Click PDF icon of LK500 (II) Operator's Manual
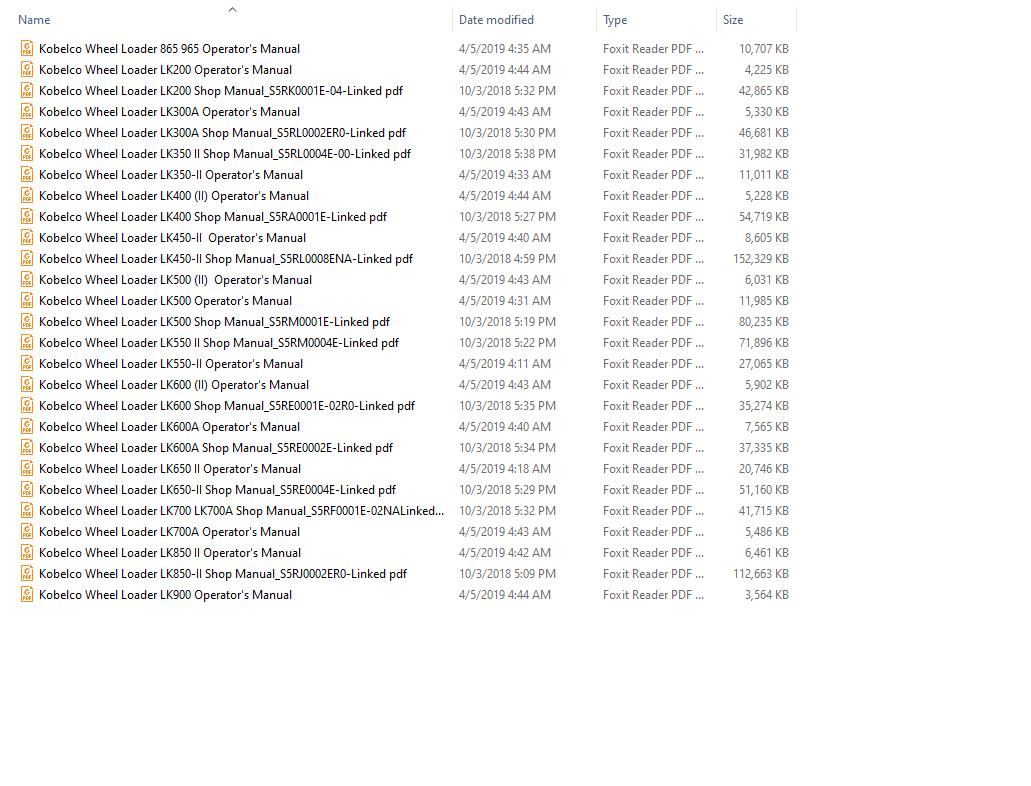 [27, 280]
